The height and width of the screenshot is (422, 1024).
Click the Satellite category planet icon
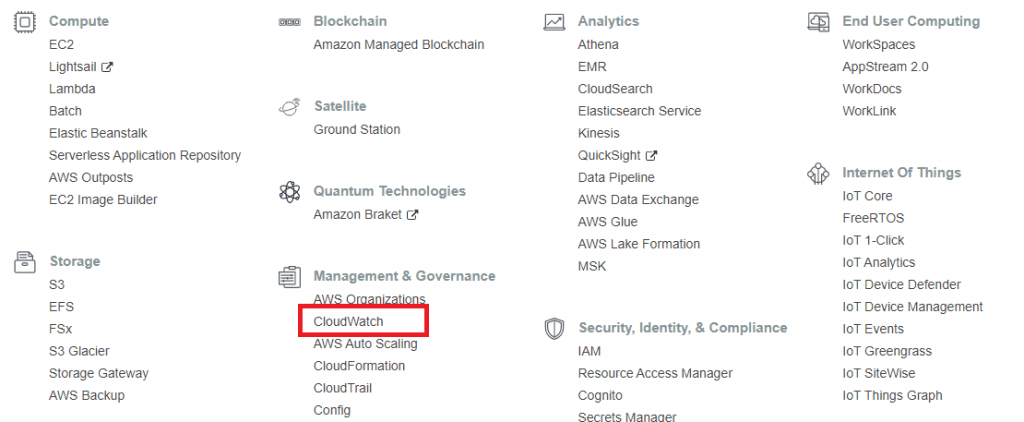tap(290, 106)
